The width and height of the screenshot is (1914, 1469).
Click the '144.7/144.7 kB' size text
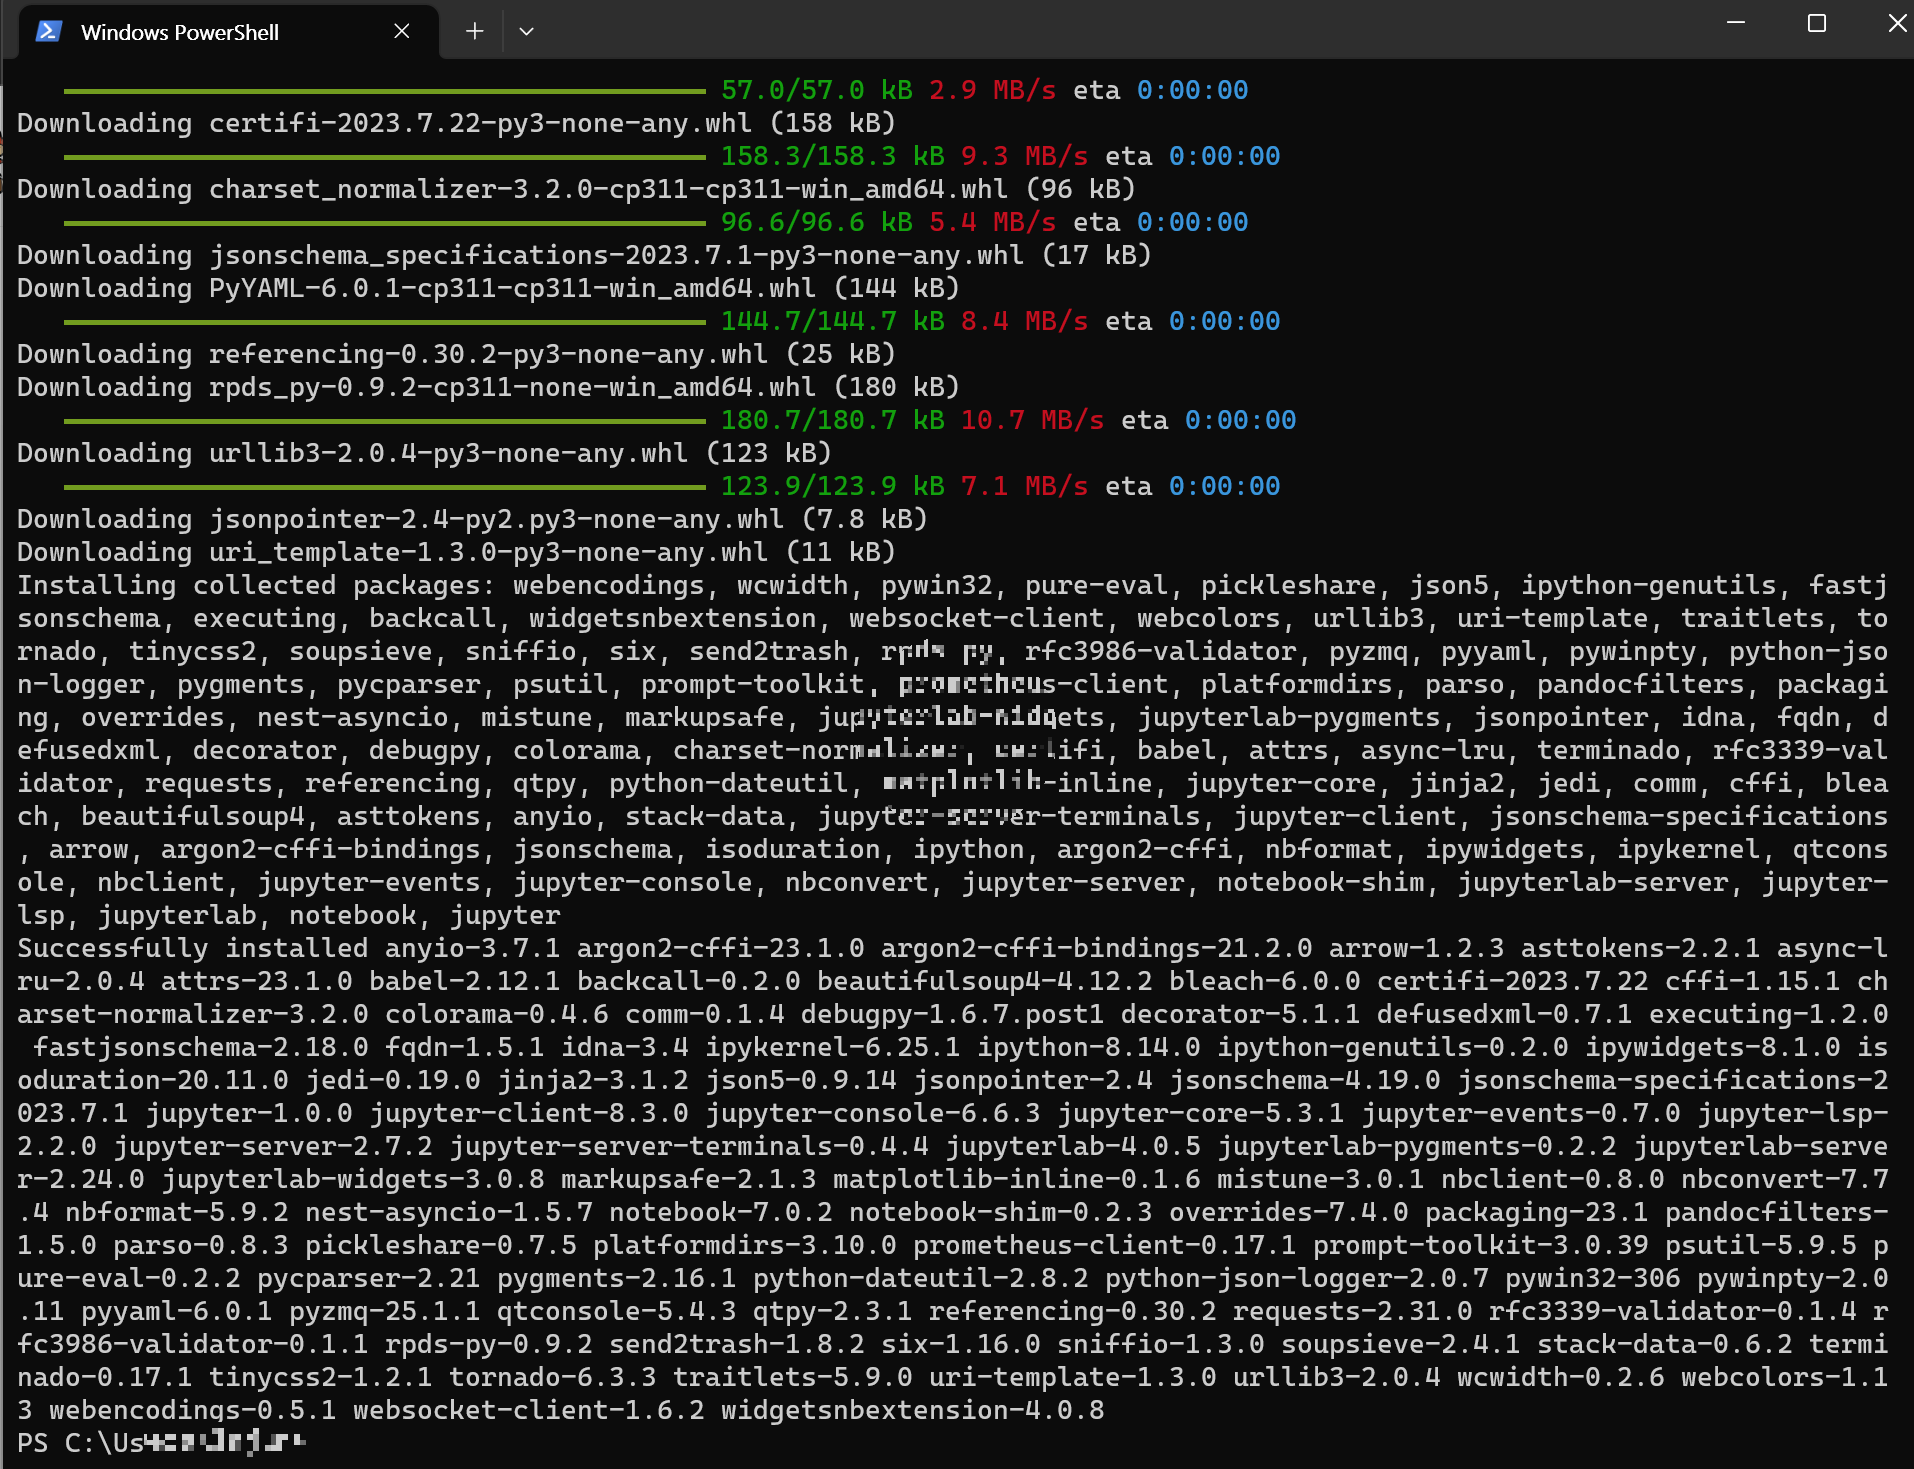(833, 321)
